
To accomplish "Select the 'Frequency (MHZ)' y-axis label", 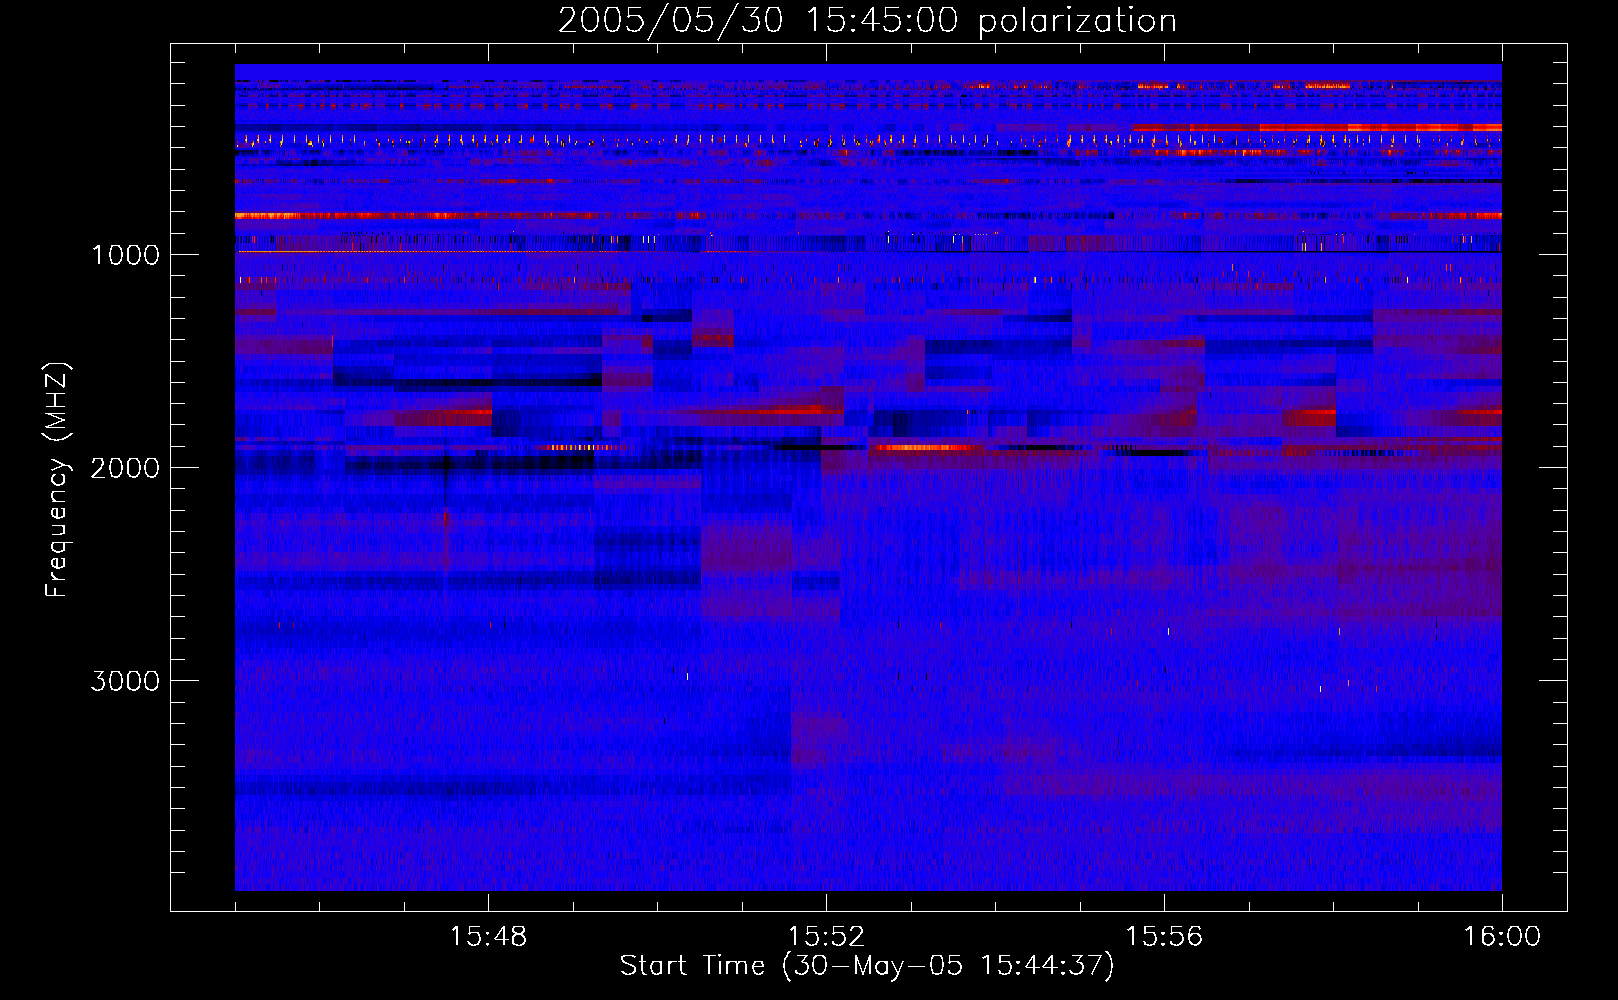I will pyautogui.click(x=57, y=480).
